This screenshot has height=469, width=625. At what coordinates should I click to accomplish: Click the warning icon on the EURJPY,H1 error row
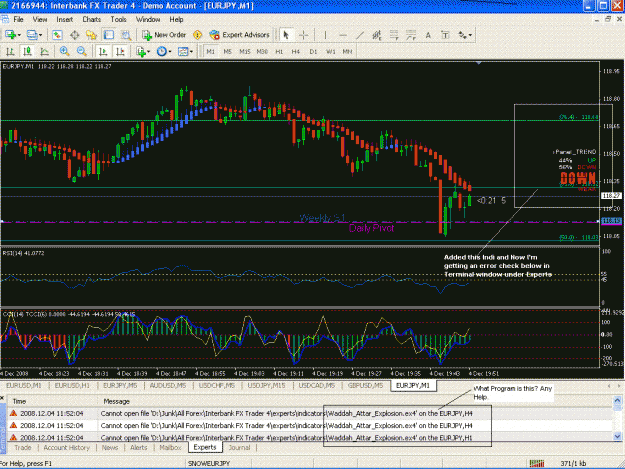pos(14,437)
